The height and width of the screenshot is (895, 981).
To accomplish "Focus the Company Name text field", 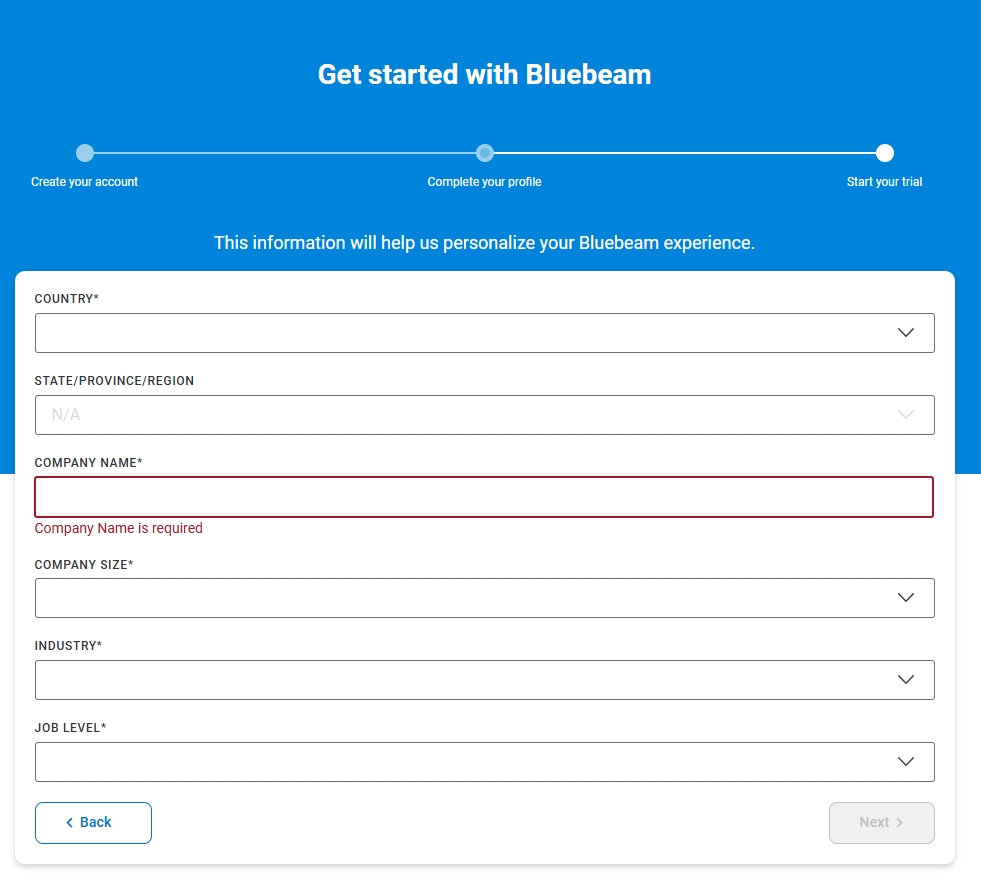I will click(484, 497).
